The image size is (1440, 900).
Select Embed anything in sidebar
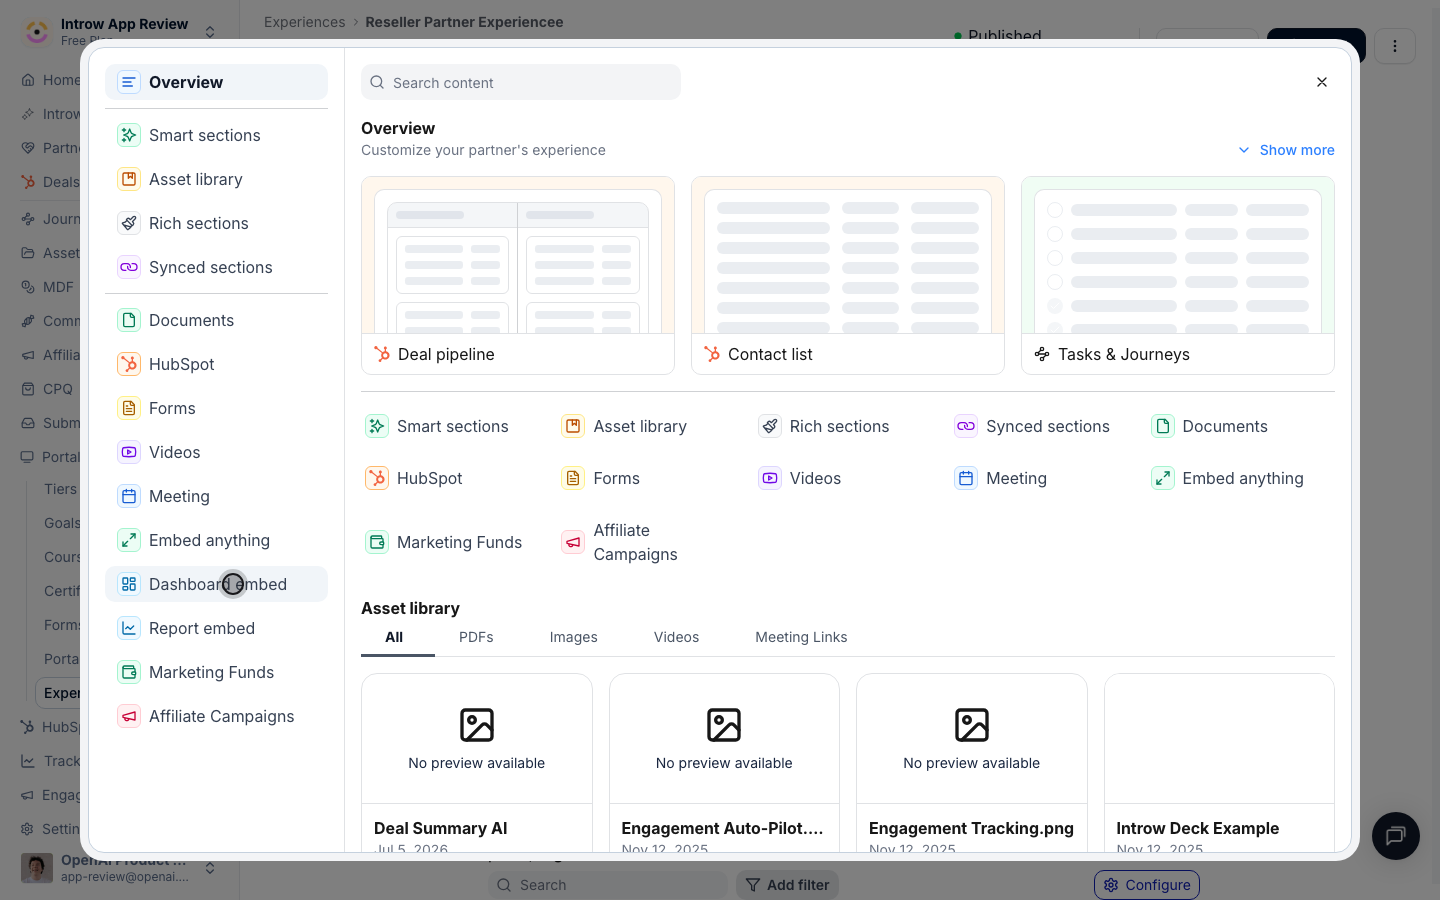(x=216, y=540)
